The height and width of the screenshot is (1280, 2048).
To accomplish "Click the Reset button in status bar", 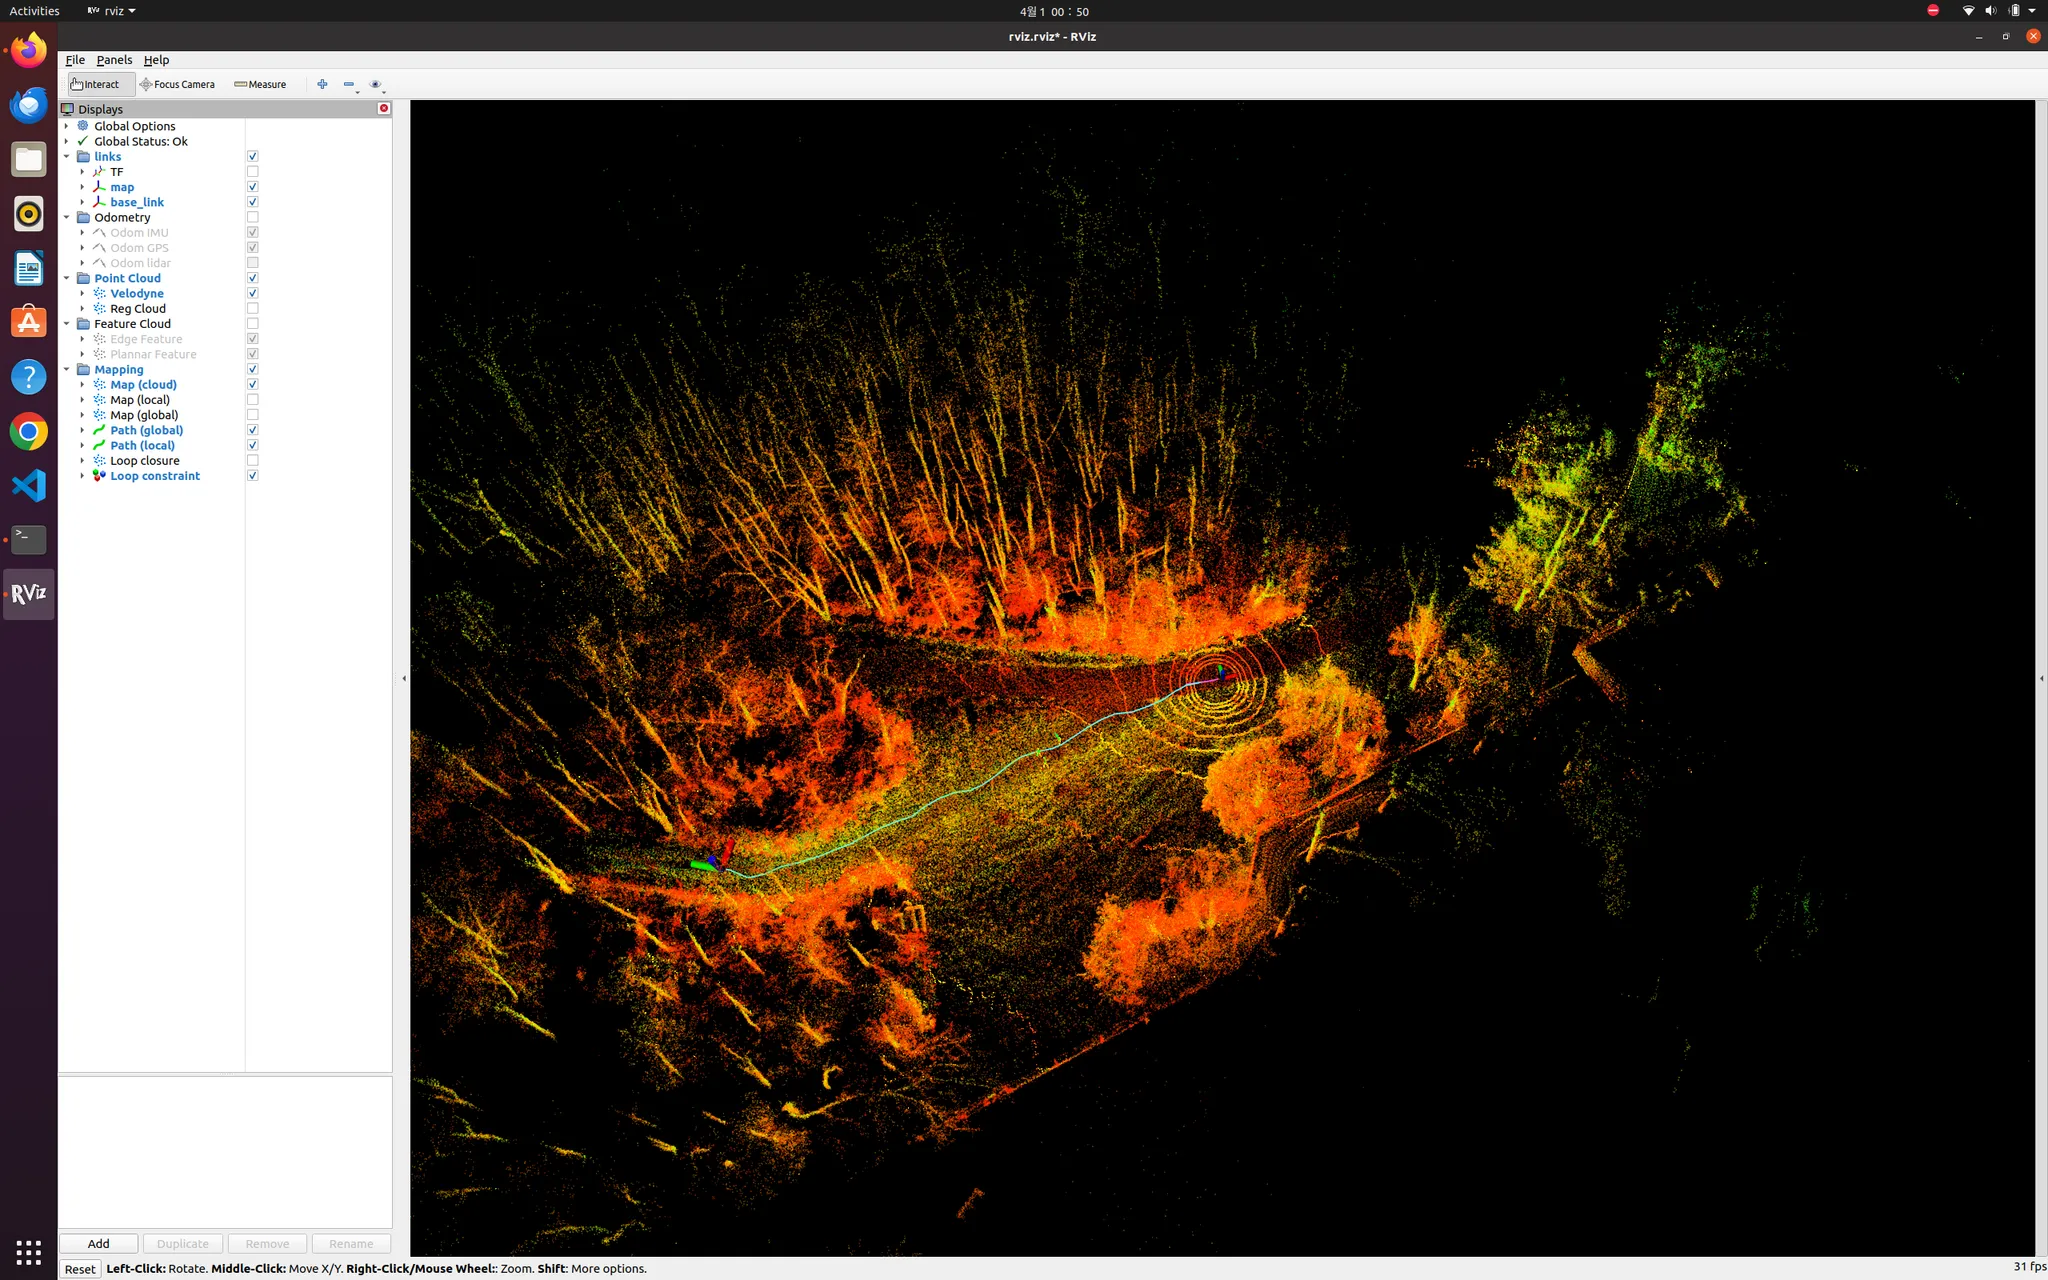I will click(x=80, y=1268).
